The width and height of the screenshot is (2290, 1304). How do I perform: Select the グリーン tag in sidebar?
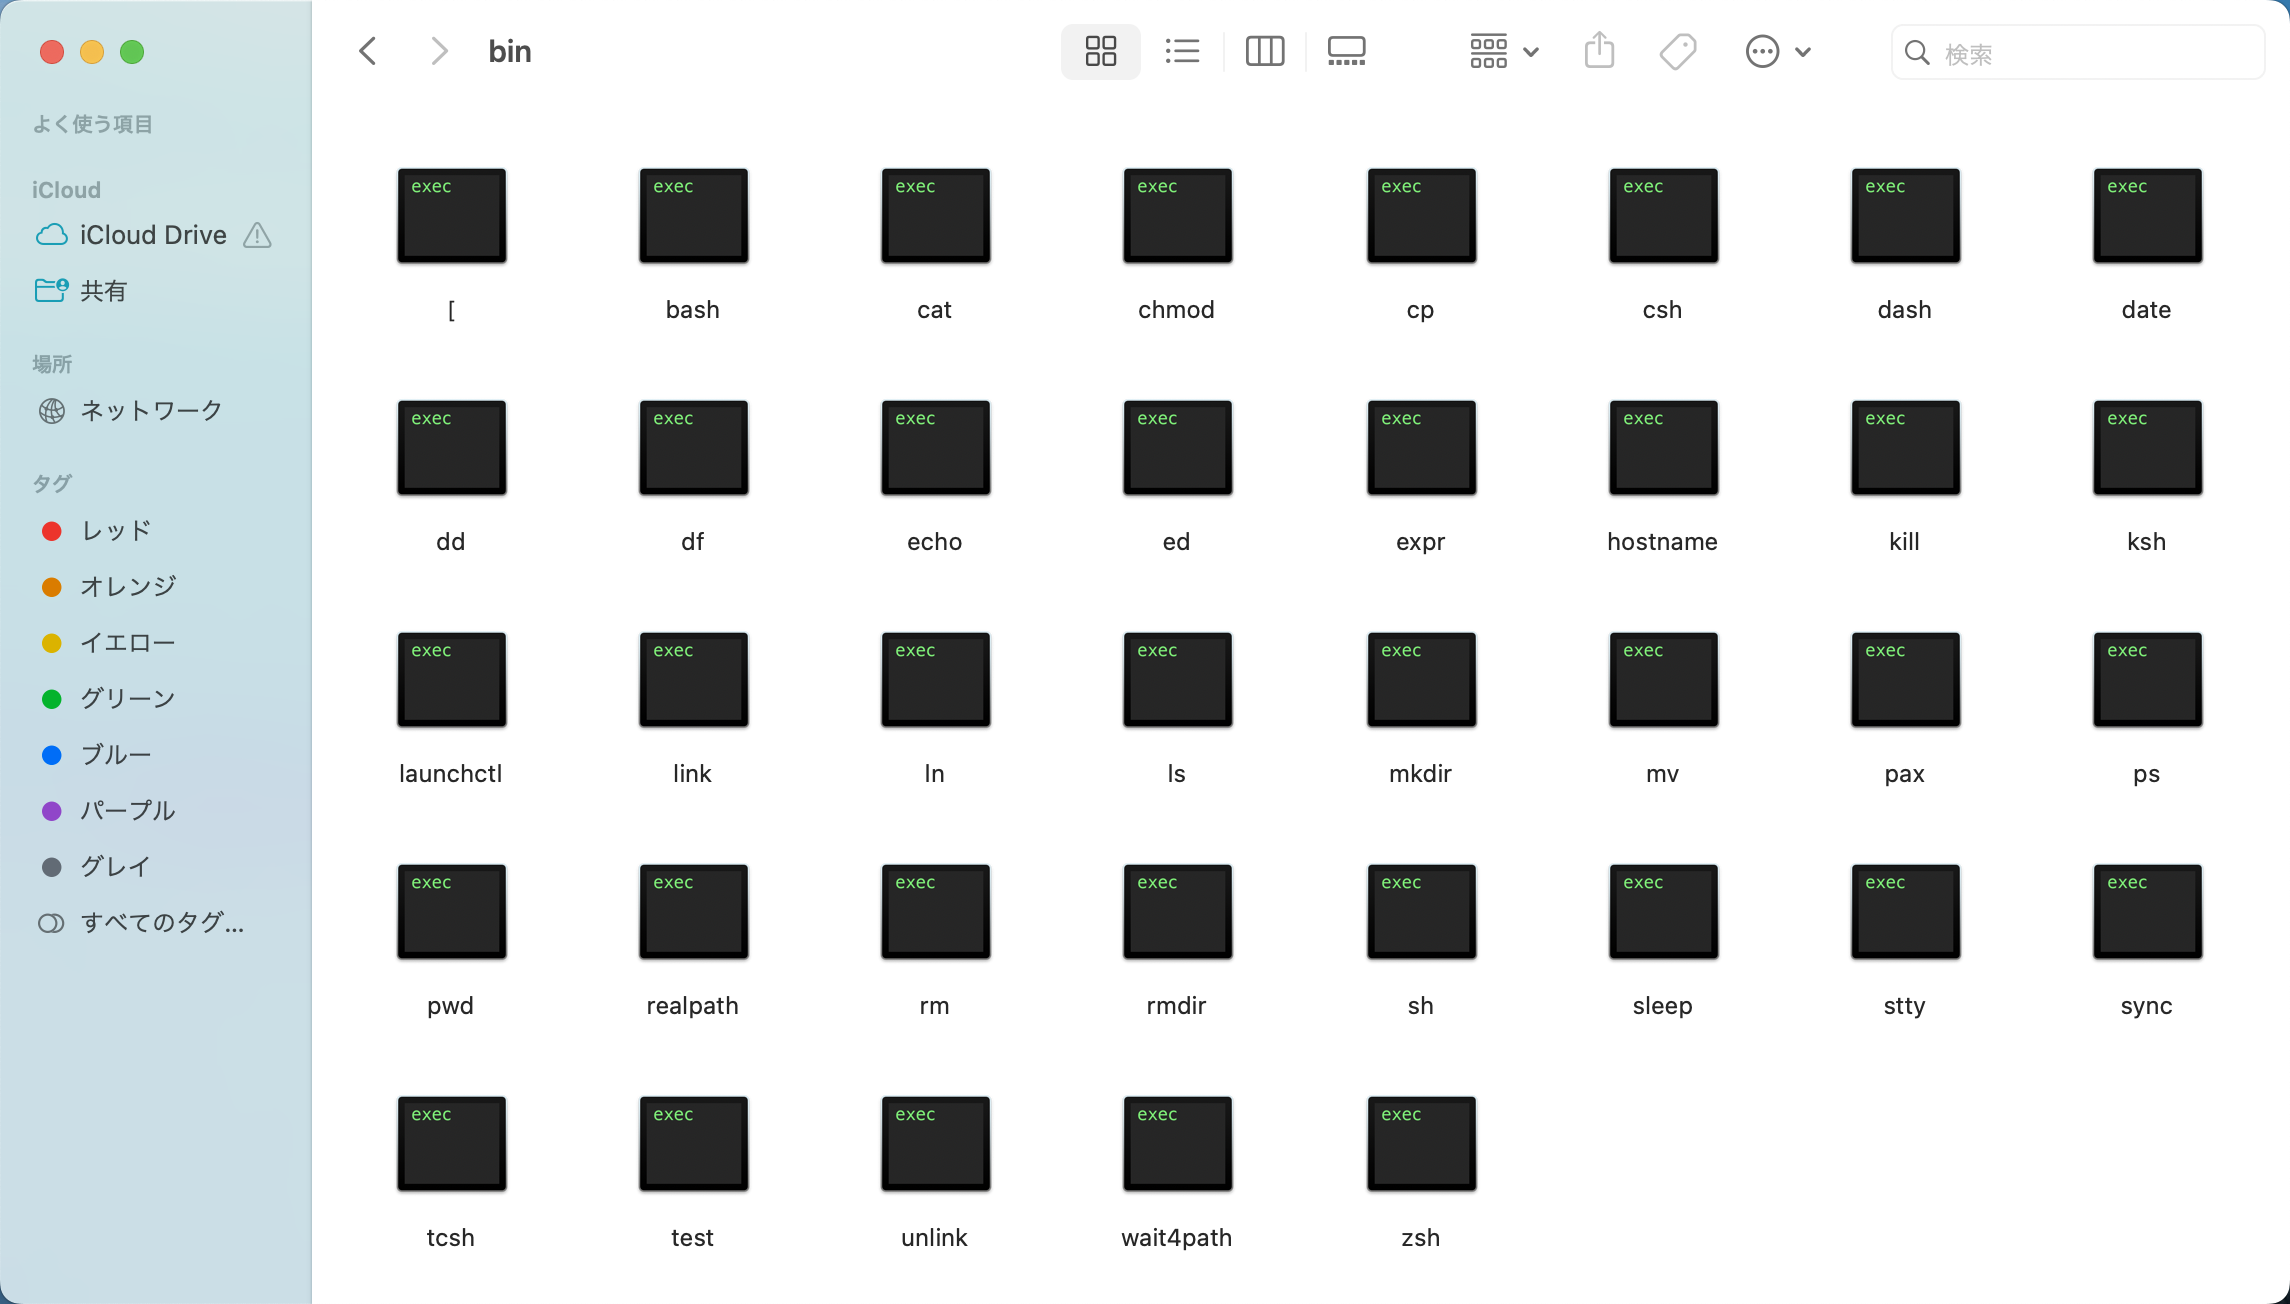coord(126,698)
